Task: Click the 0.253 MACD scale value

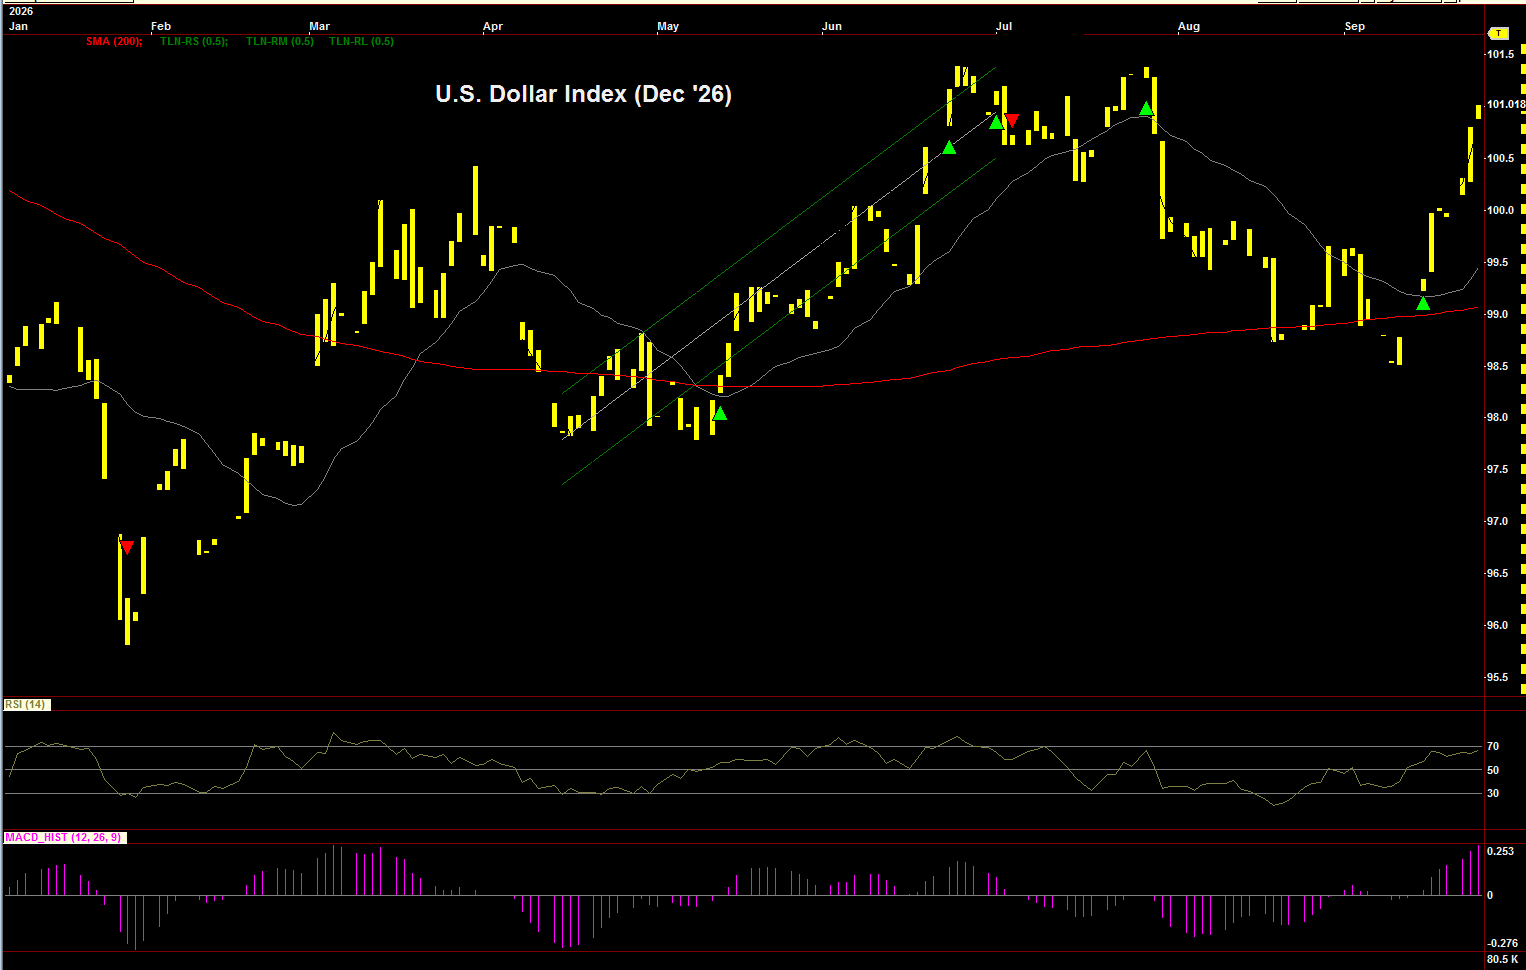Action: coord(1501,851)
